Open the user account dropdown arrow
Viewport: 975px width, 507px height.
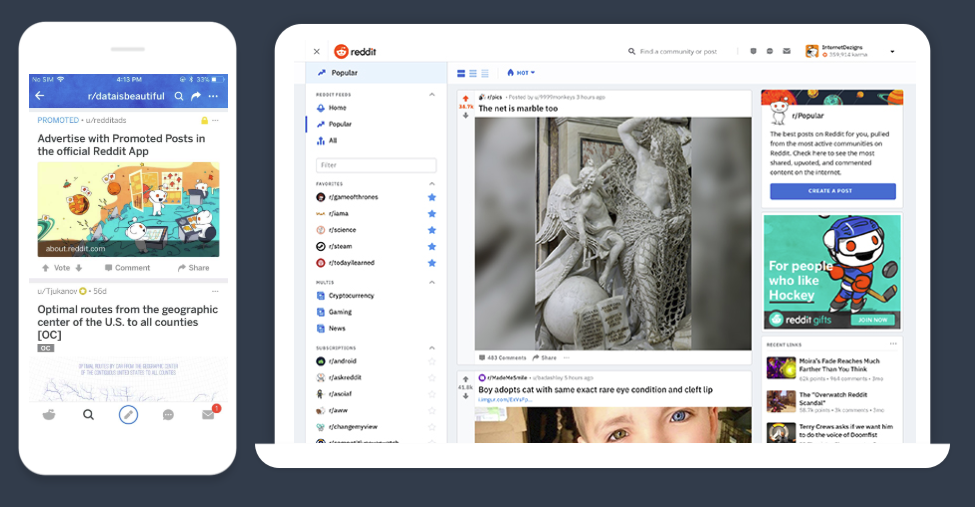(x=892, y=52)
